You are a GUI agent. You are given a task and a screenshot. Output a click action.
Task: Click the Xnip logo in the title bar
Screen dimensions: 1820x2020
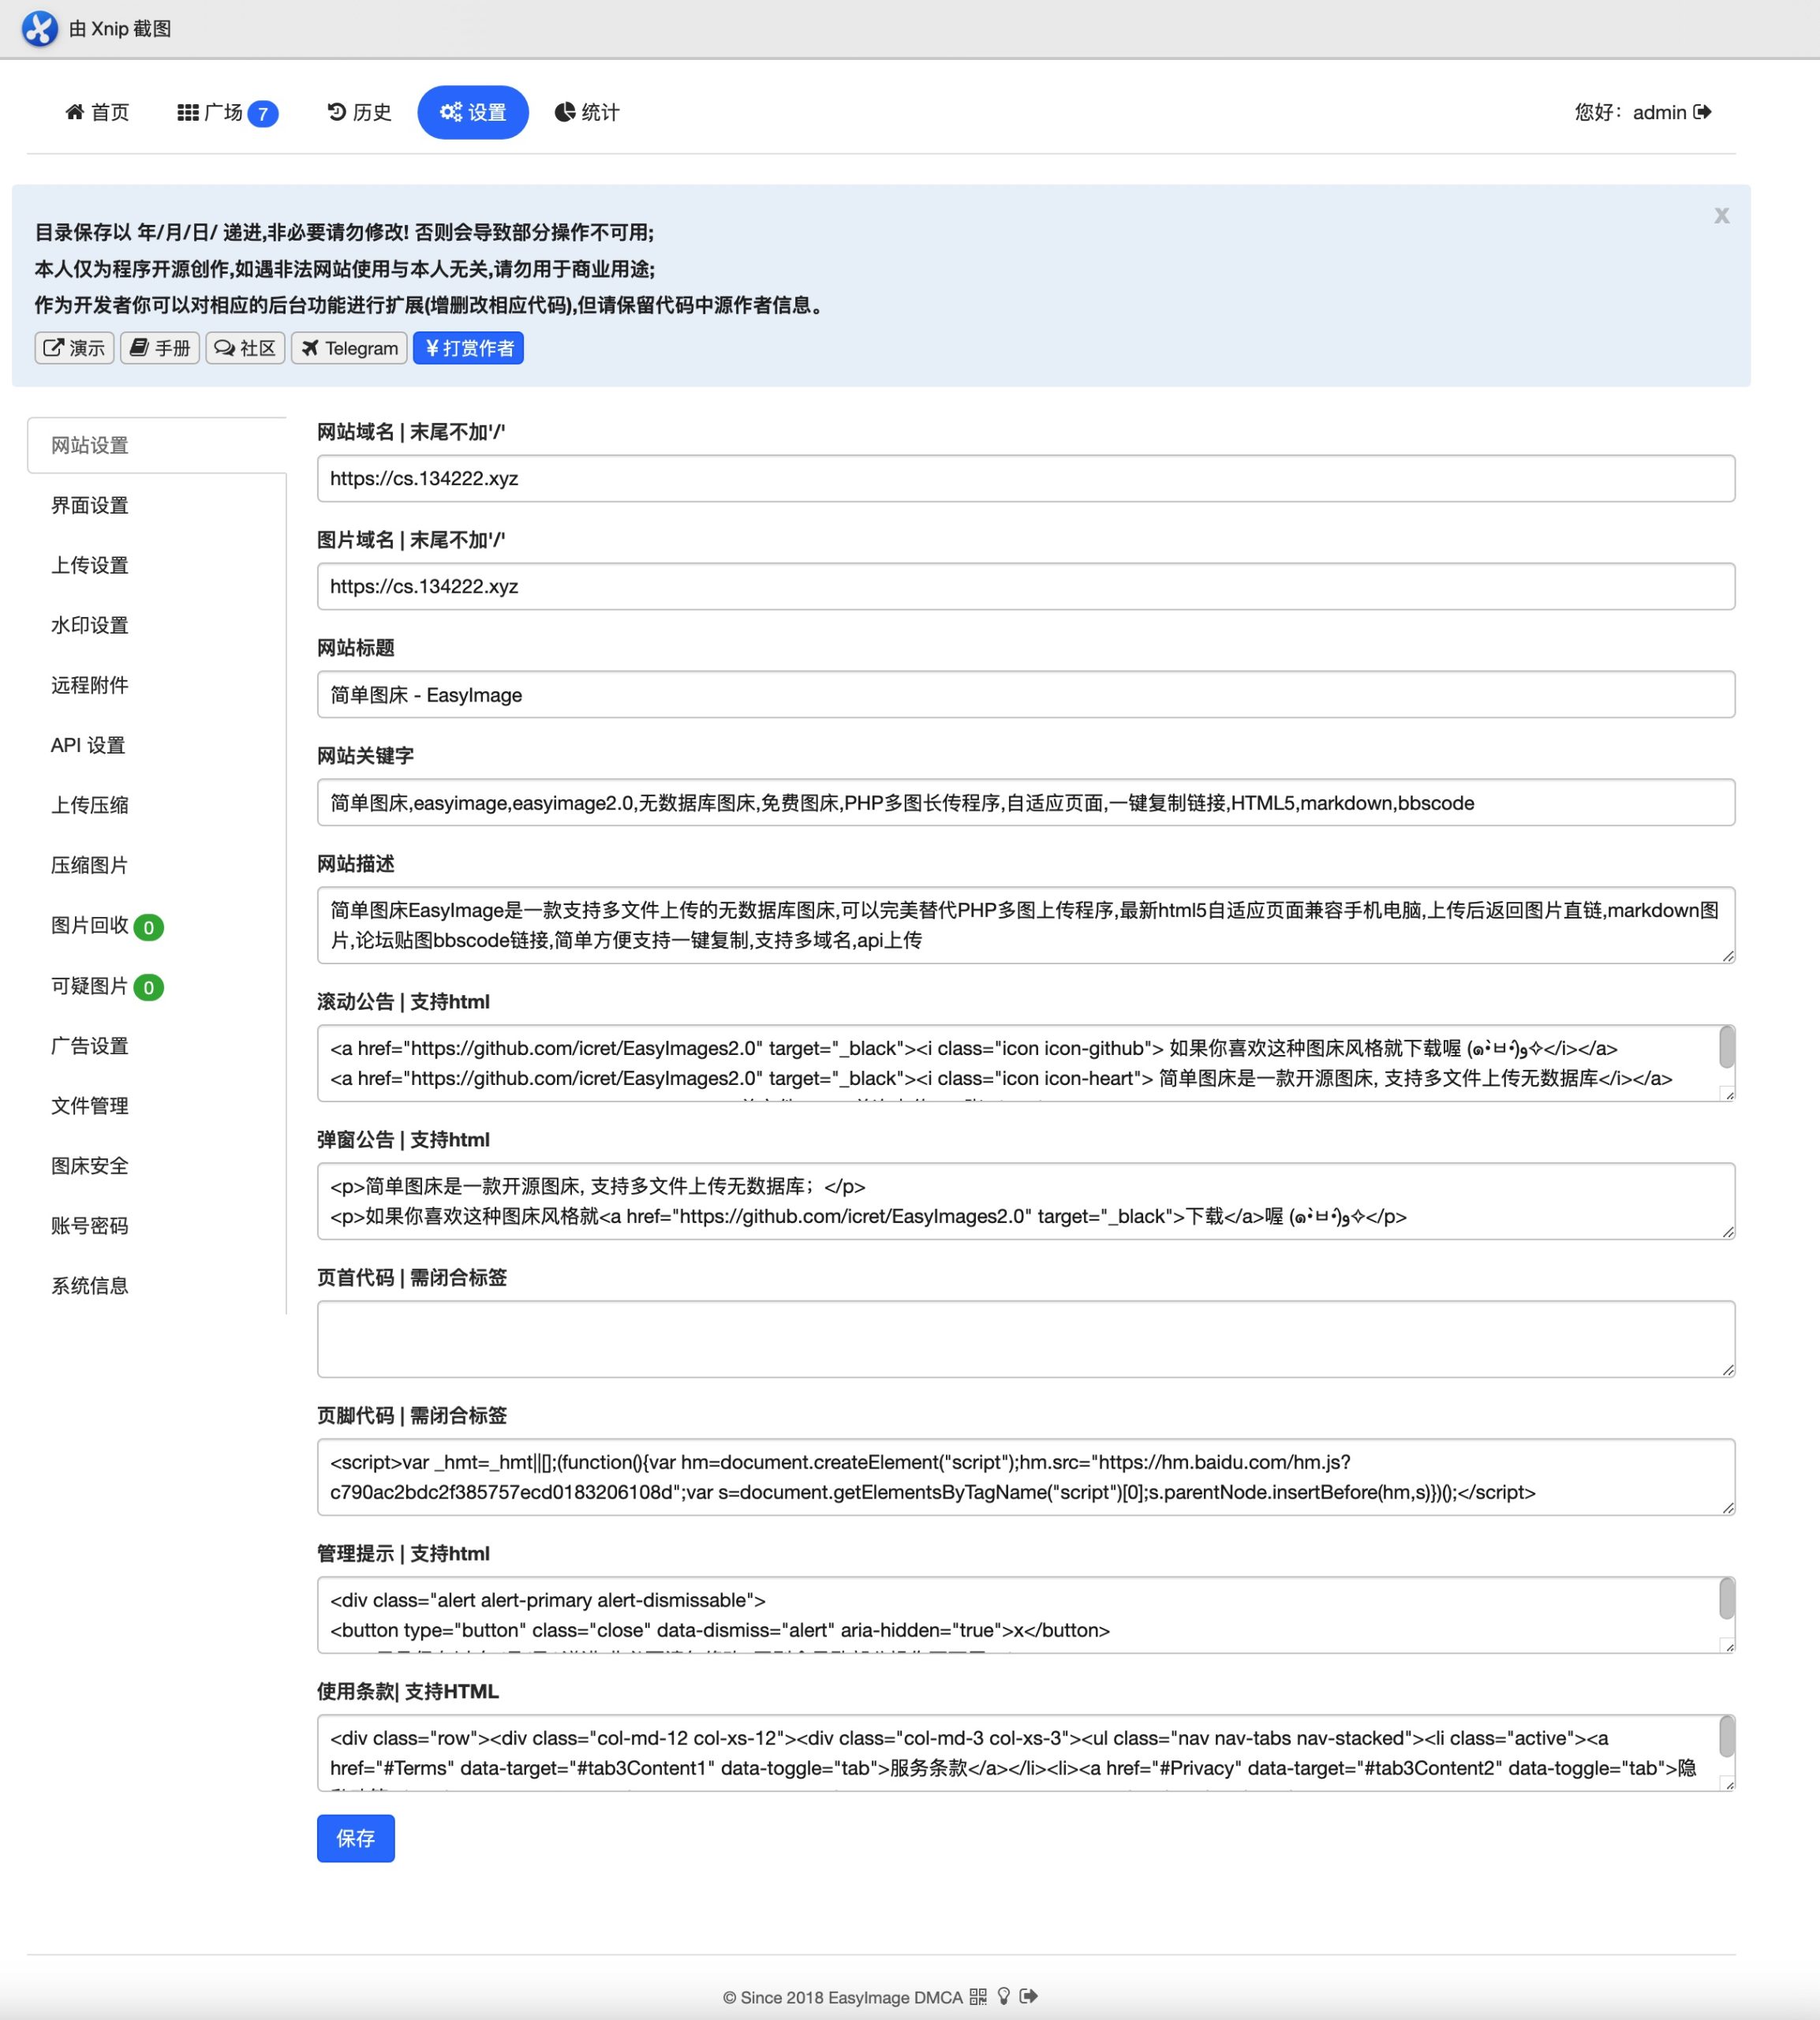40,28
